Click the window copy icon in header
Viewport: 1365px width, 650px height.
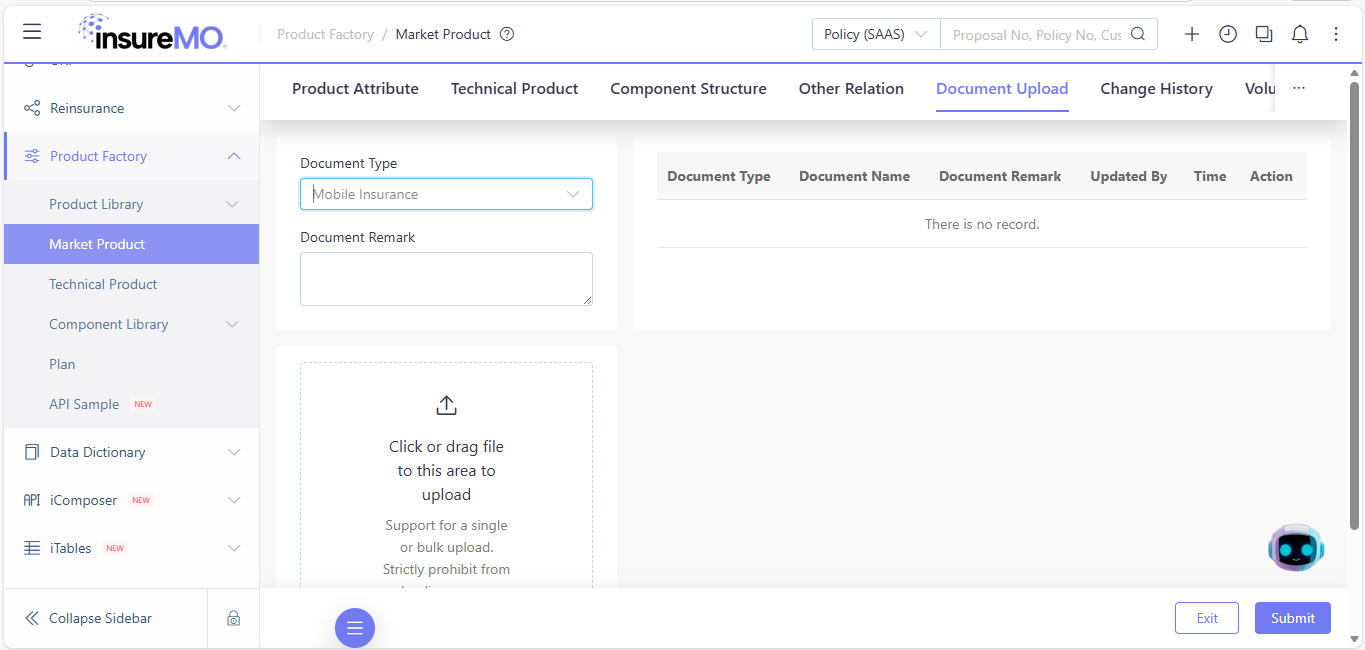coord(1264,34)
